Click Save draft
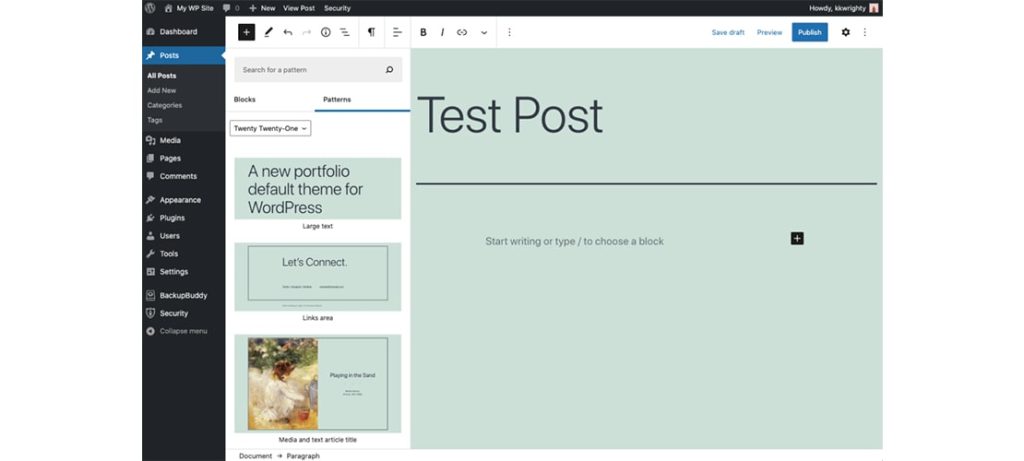Viewport: 1024px width, 461px height. pyautogui.click(x=728, y=32)
